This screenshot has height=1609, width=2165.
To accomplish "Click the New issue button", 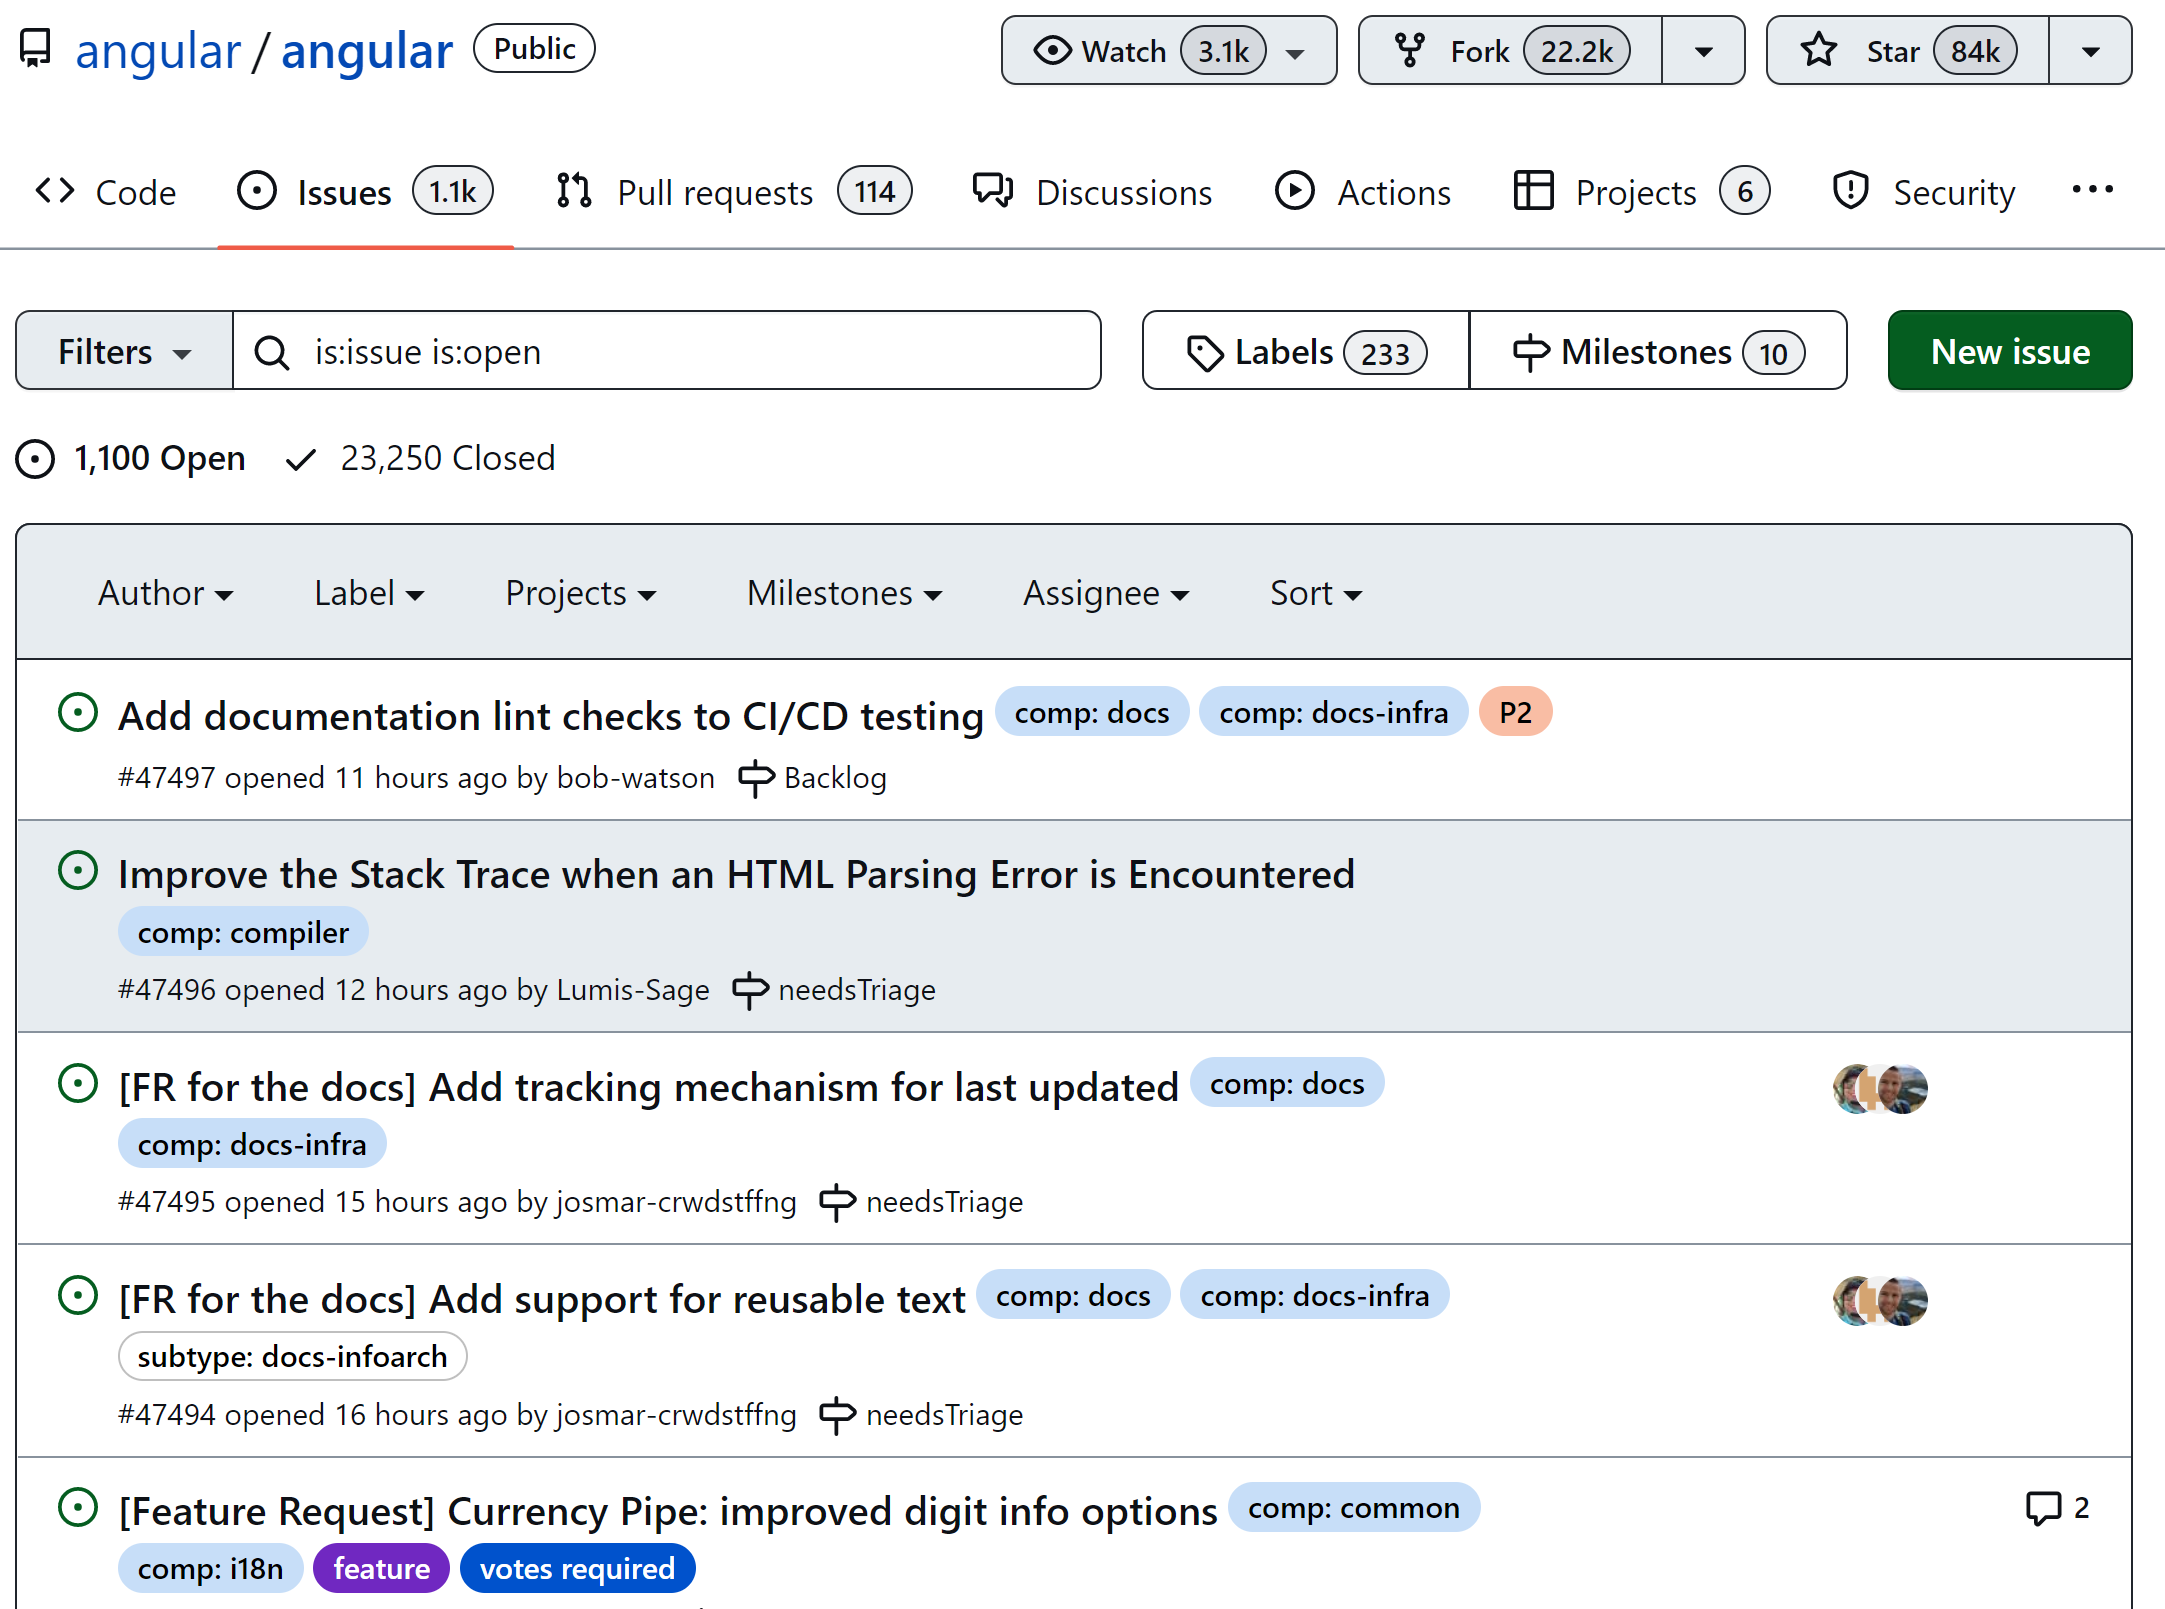I will coord(2009,351).
